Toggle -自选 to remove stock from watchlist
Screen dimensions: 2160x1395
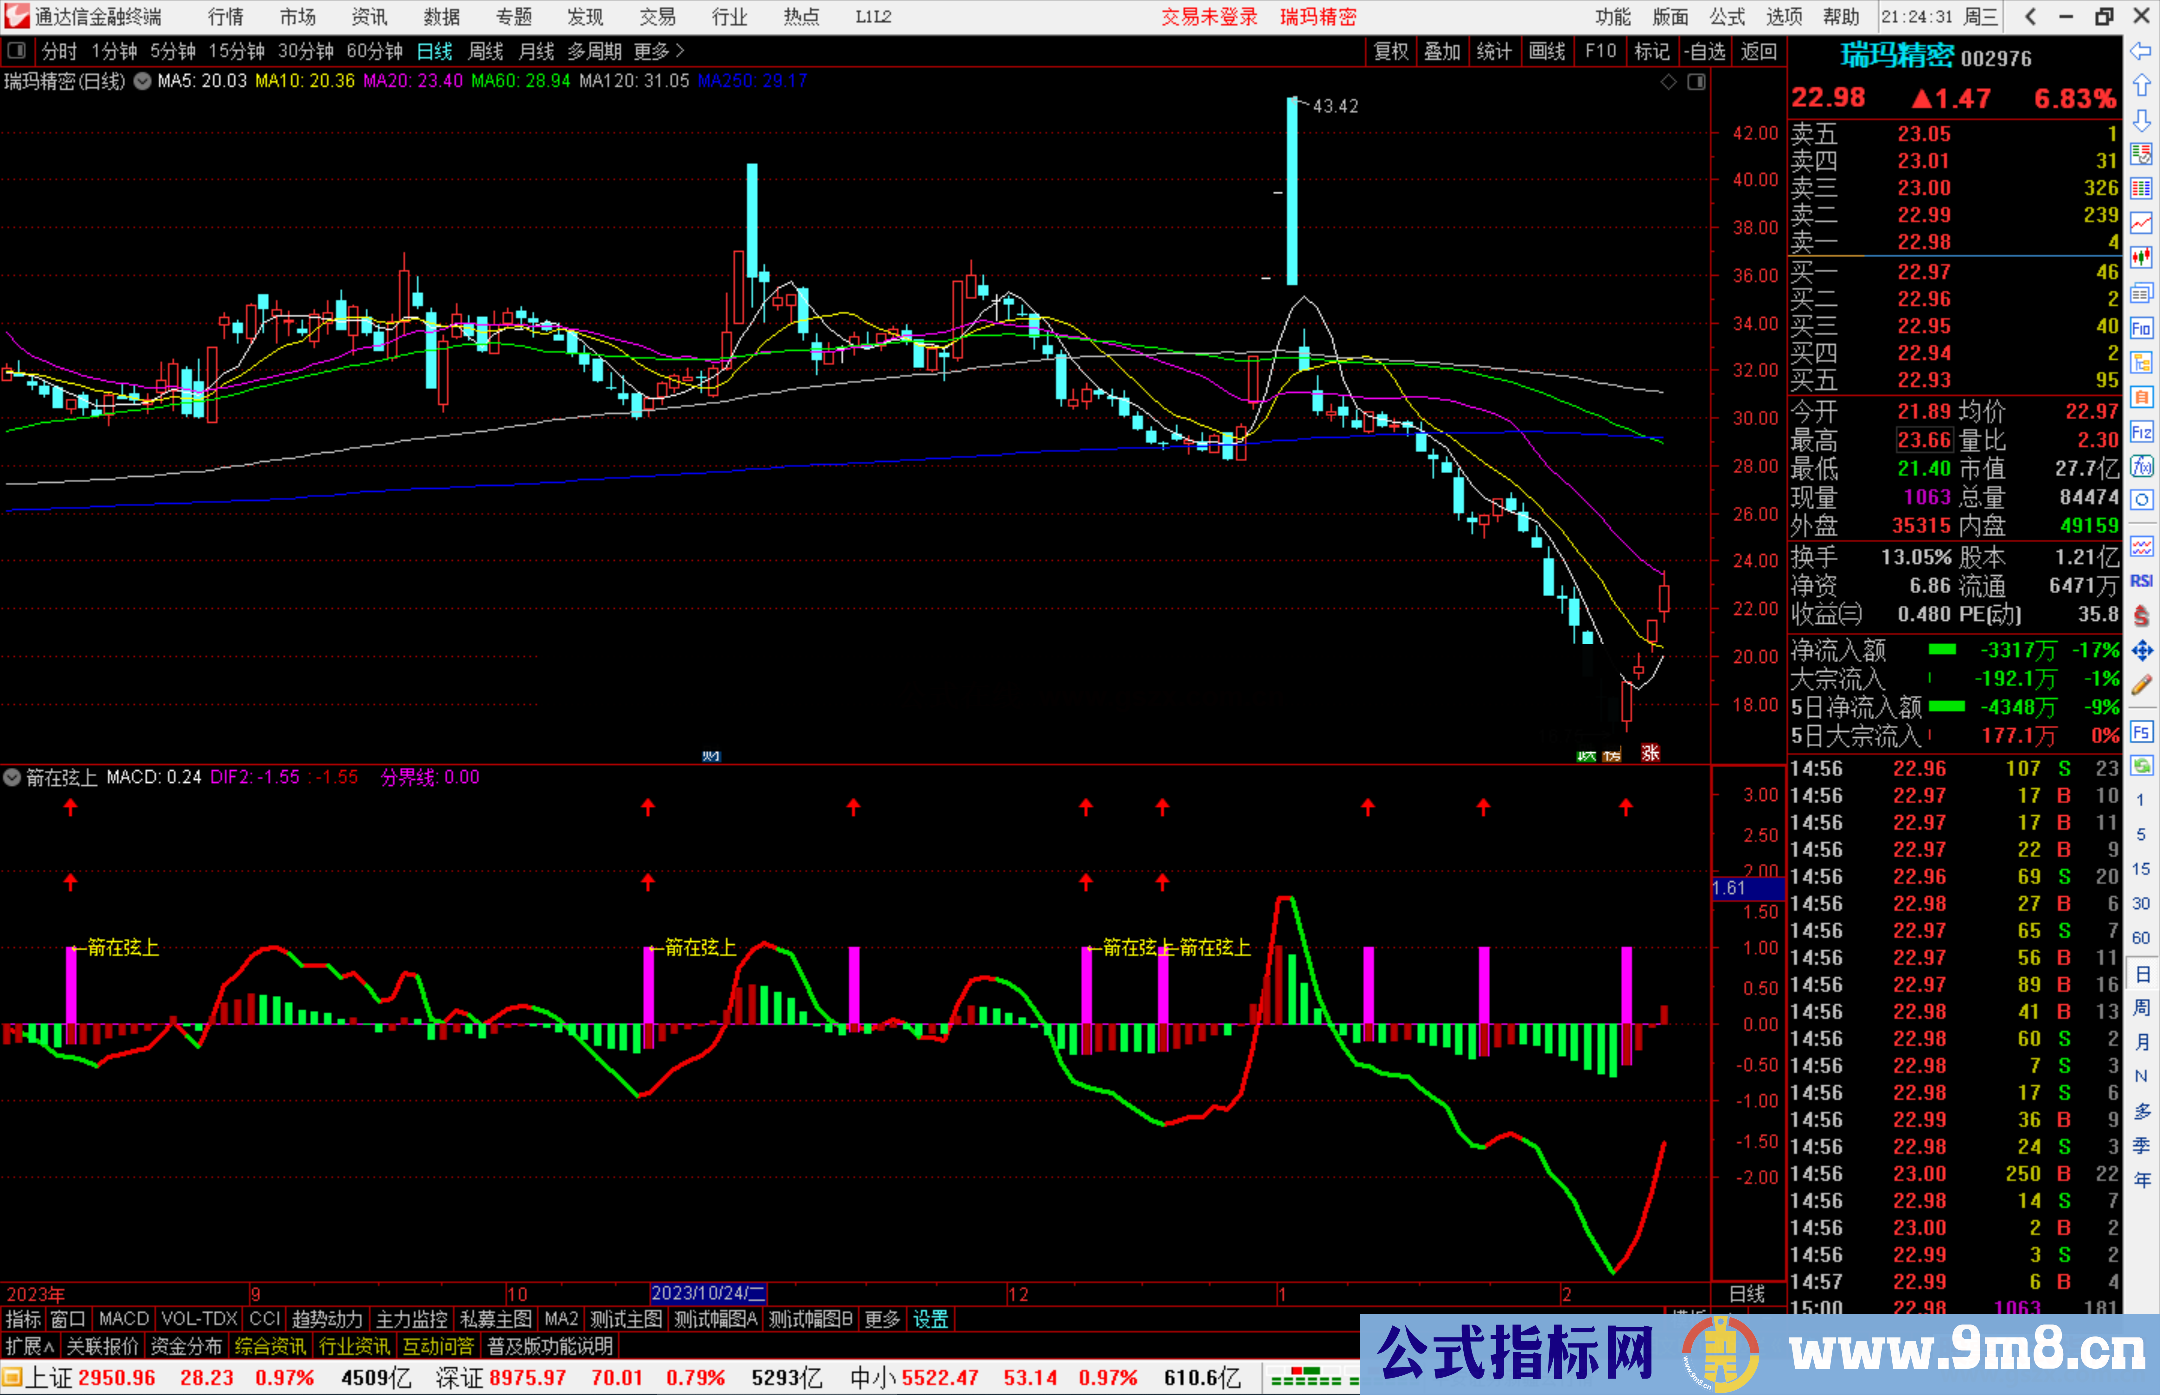1705,51
